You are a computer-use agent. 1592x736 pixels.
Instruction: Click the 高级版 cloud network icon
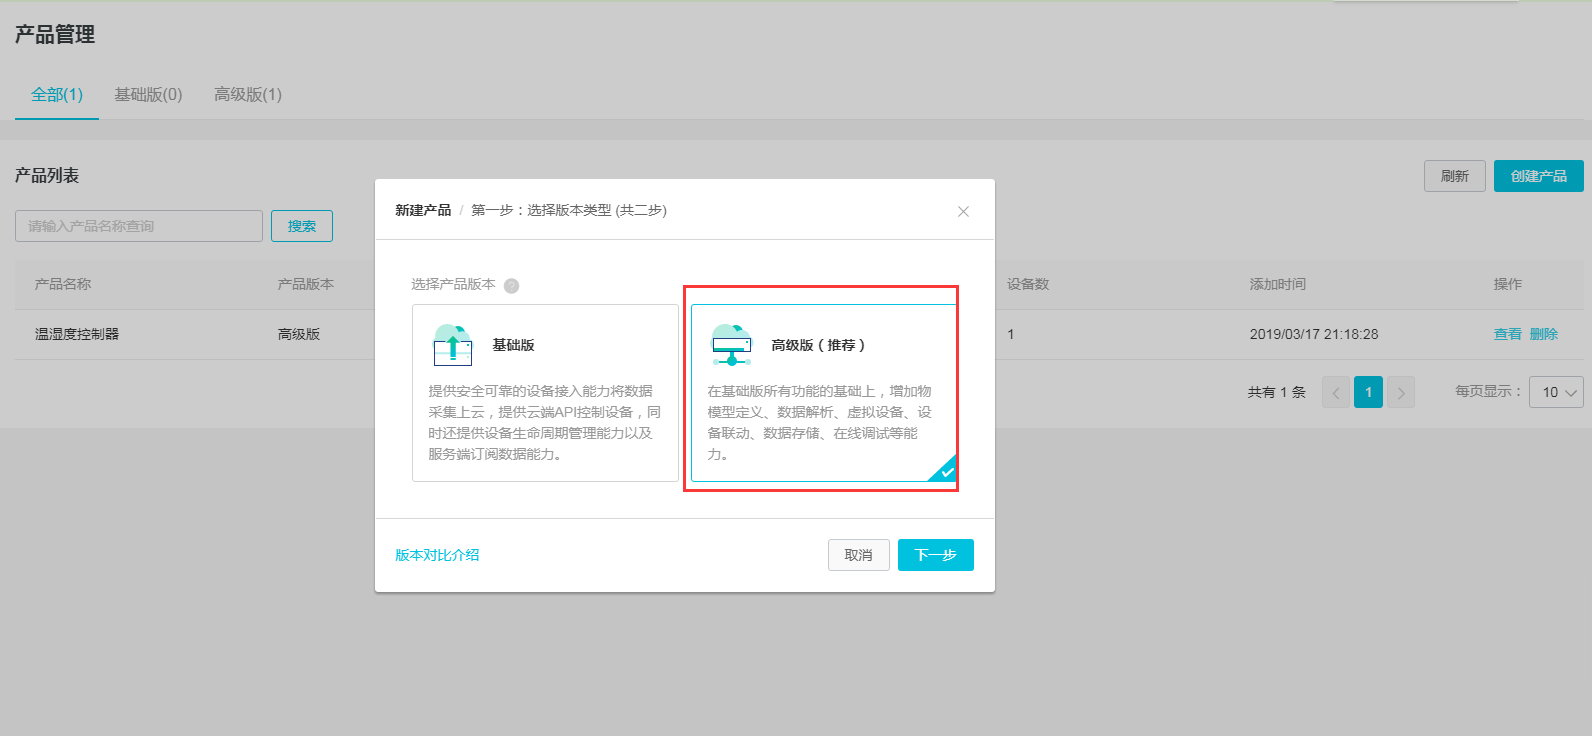coord(732,345)
